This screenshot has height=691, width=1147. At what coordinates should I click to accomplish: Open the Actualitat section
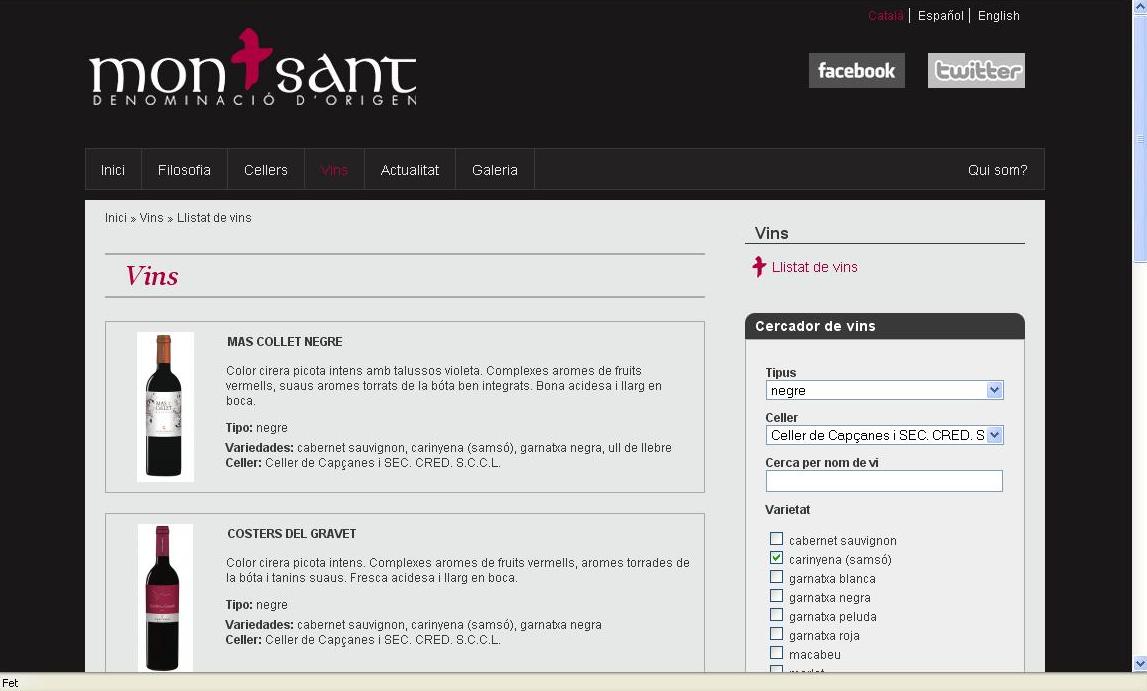coord(410,170)
